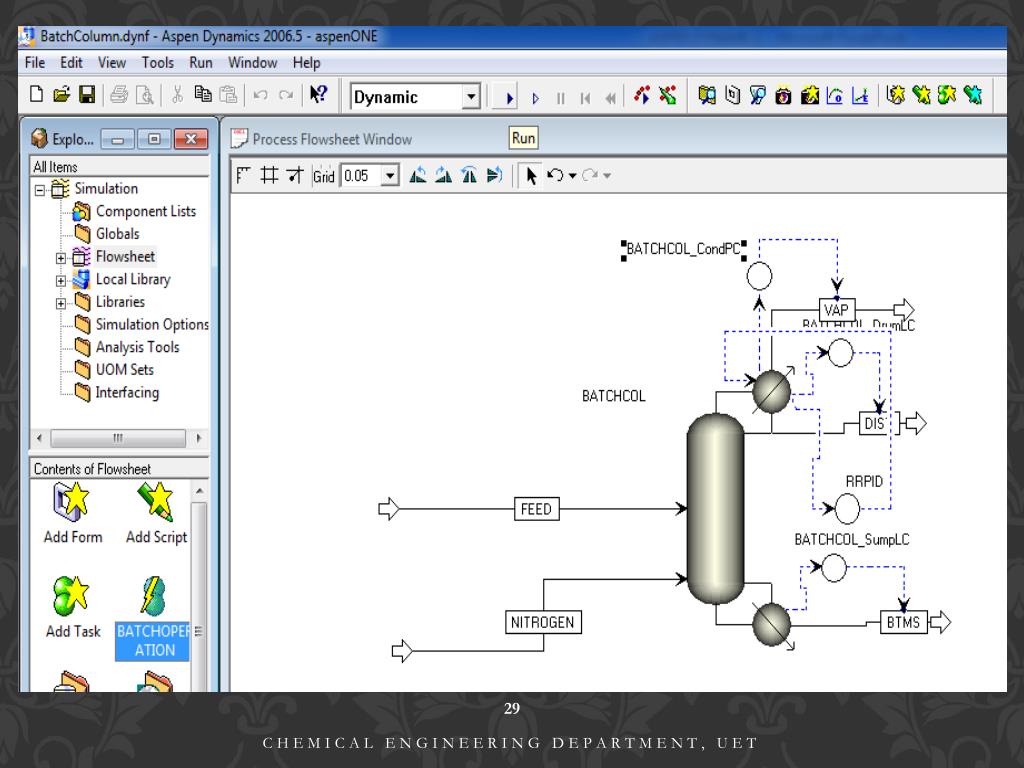The height and width of the screenshot is (768, 1024).
Task: Select the FEED stream label
Action: click(537, 509)
